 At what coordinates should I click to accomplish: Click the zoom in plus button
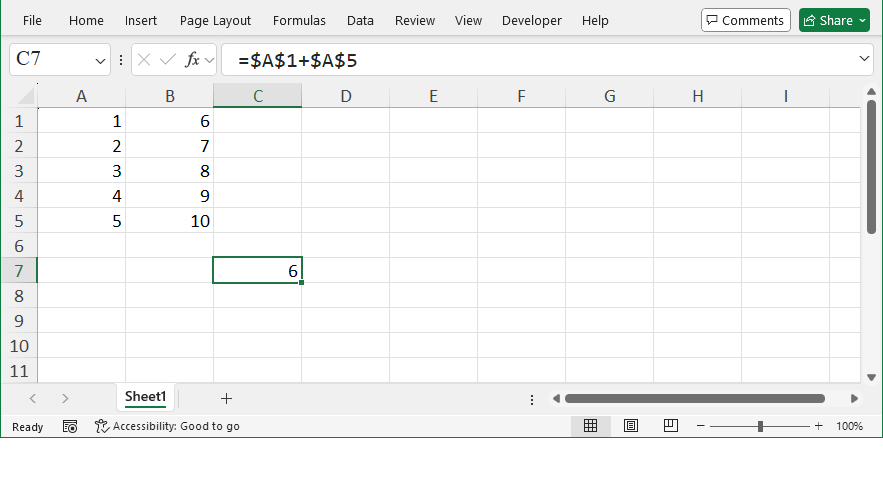[x=818, y=426]
